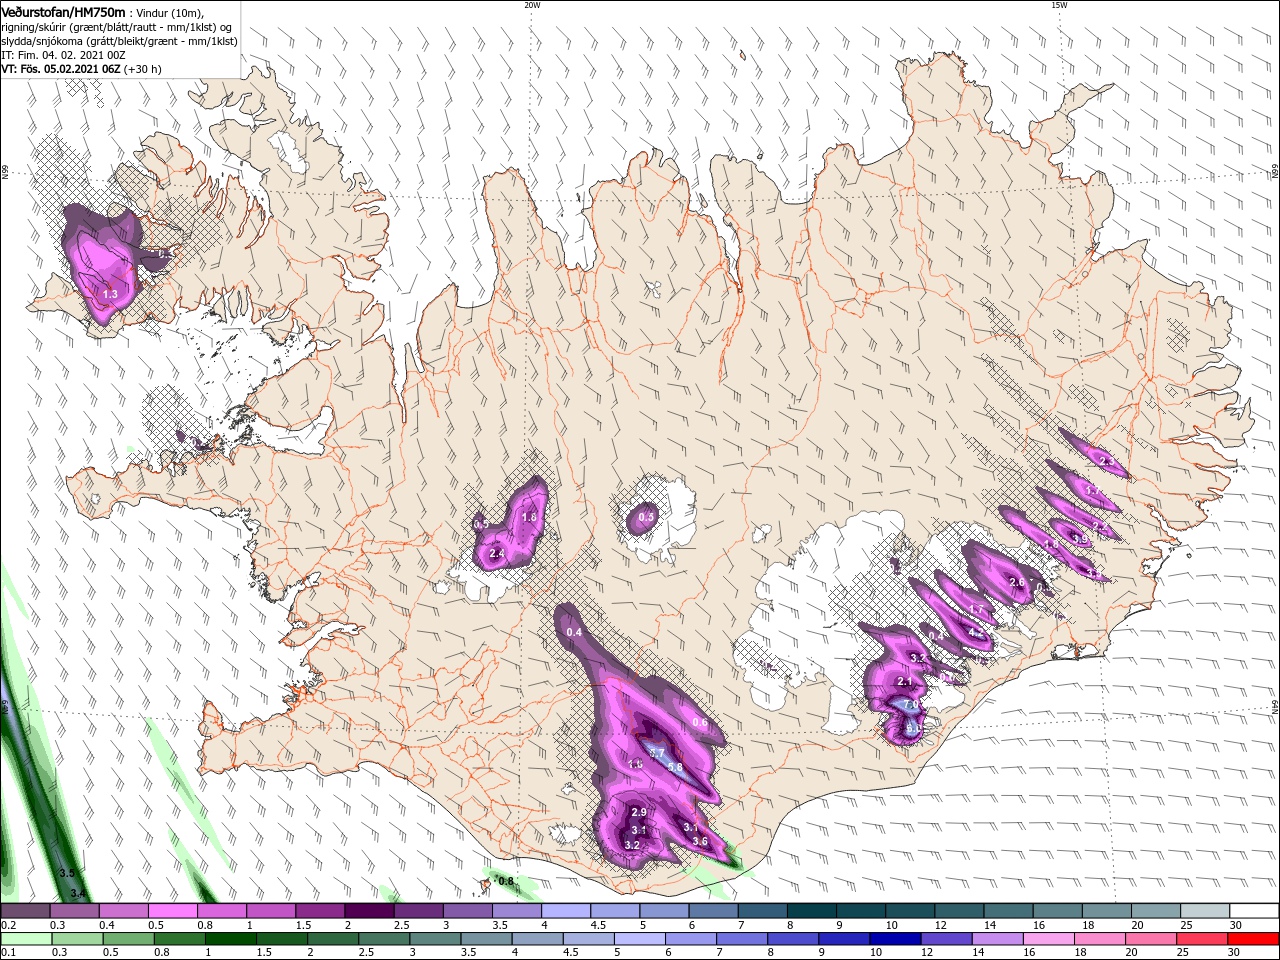The height and width of the screenshot is (960, 1280).
Task: Click the '2.9' snowfall value label
Action: [639, 812]
